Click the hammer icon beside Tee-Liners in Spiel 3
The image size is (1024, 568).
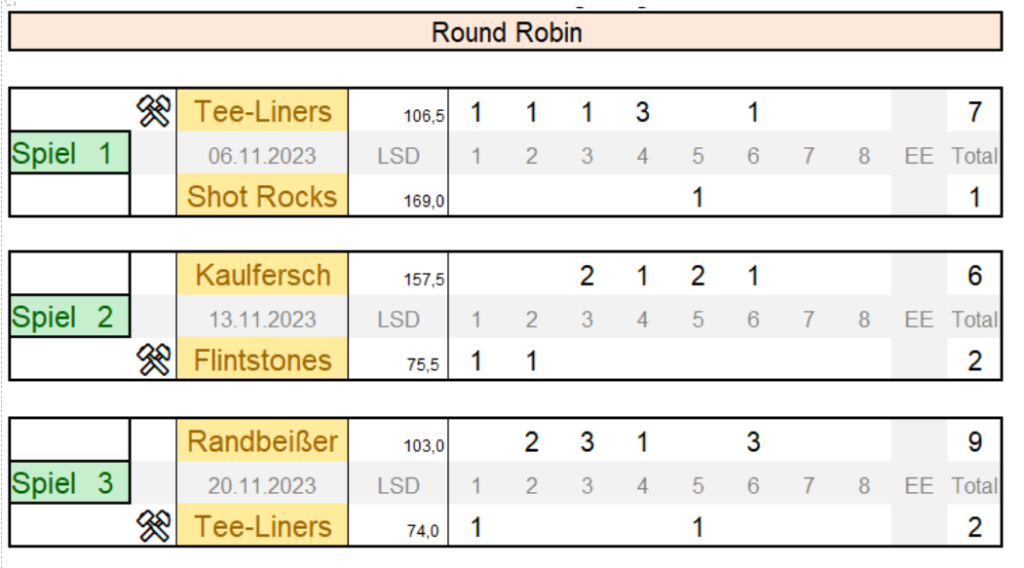pos(153,526)
